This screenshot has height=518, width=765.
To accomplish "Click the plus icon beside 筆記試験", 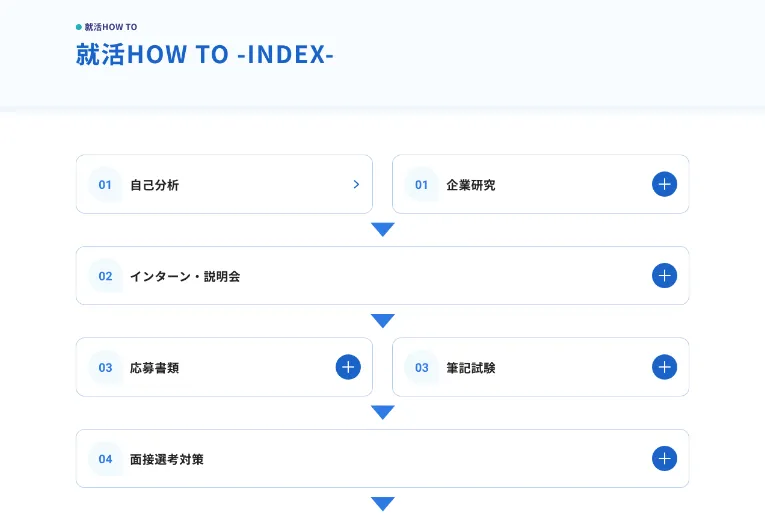I will point(664,367).
